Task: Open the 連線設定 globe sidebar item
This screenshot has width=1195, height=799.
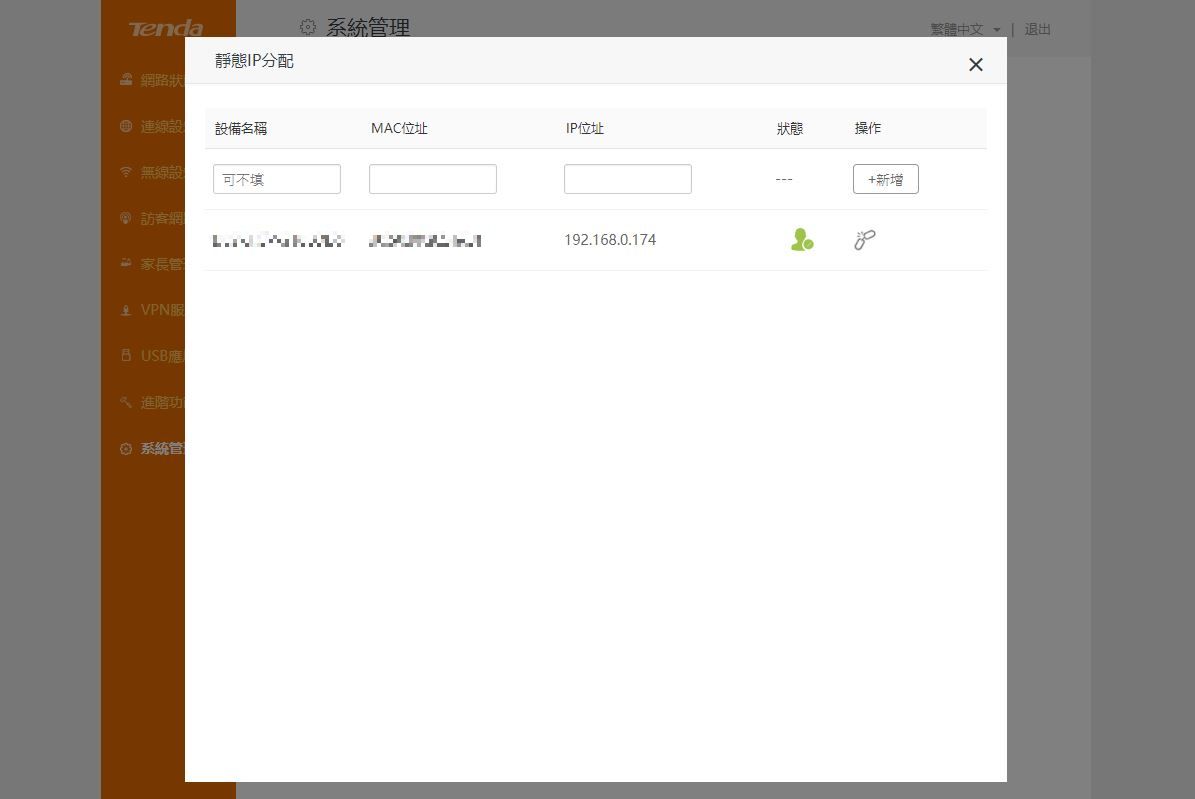Action: (x=152, y=127)
